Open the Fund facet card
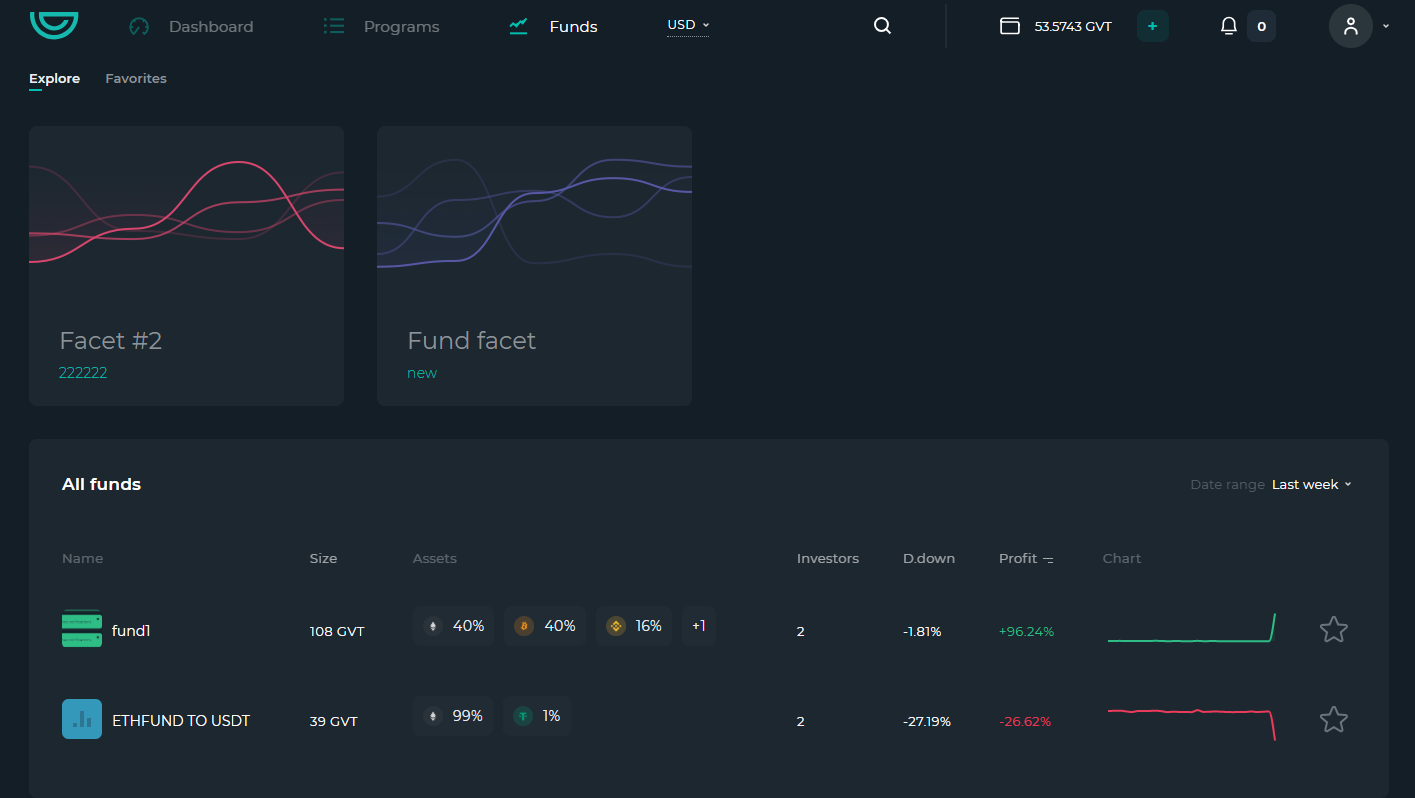This screenshot has height=798, width=1415. pos(534,266)
